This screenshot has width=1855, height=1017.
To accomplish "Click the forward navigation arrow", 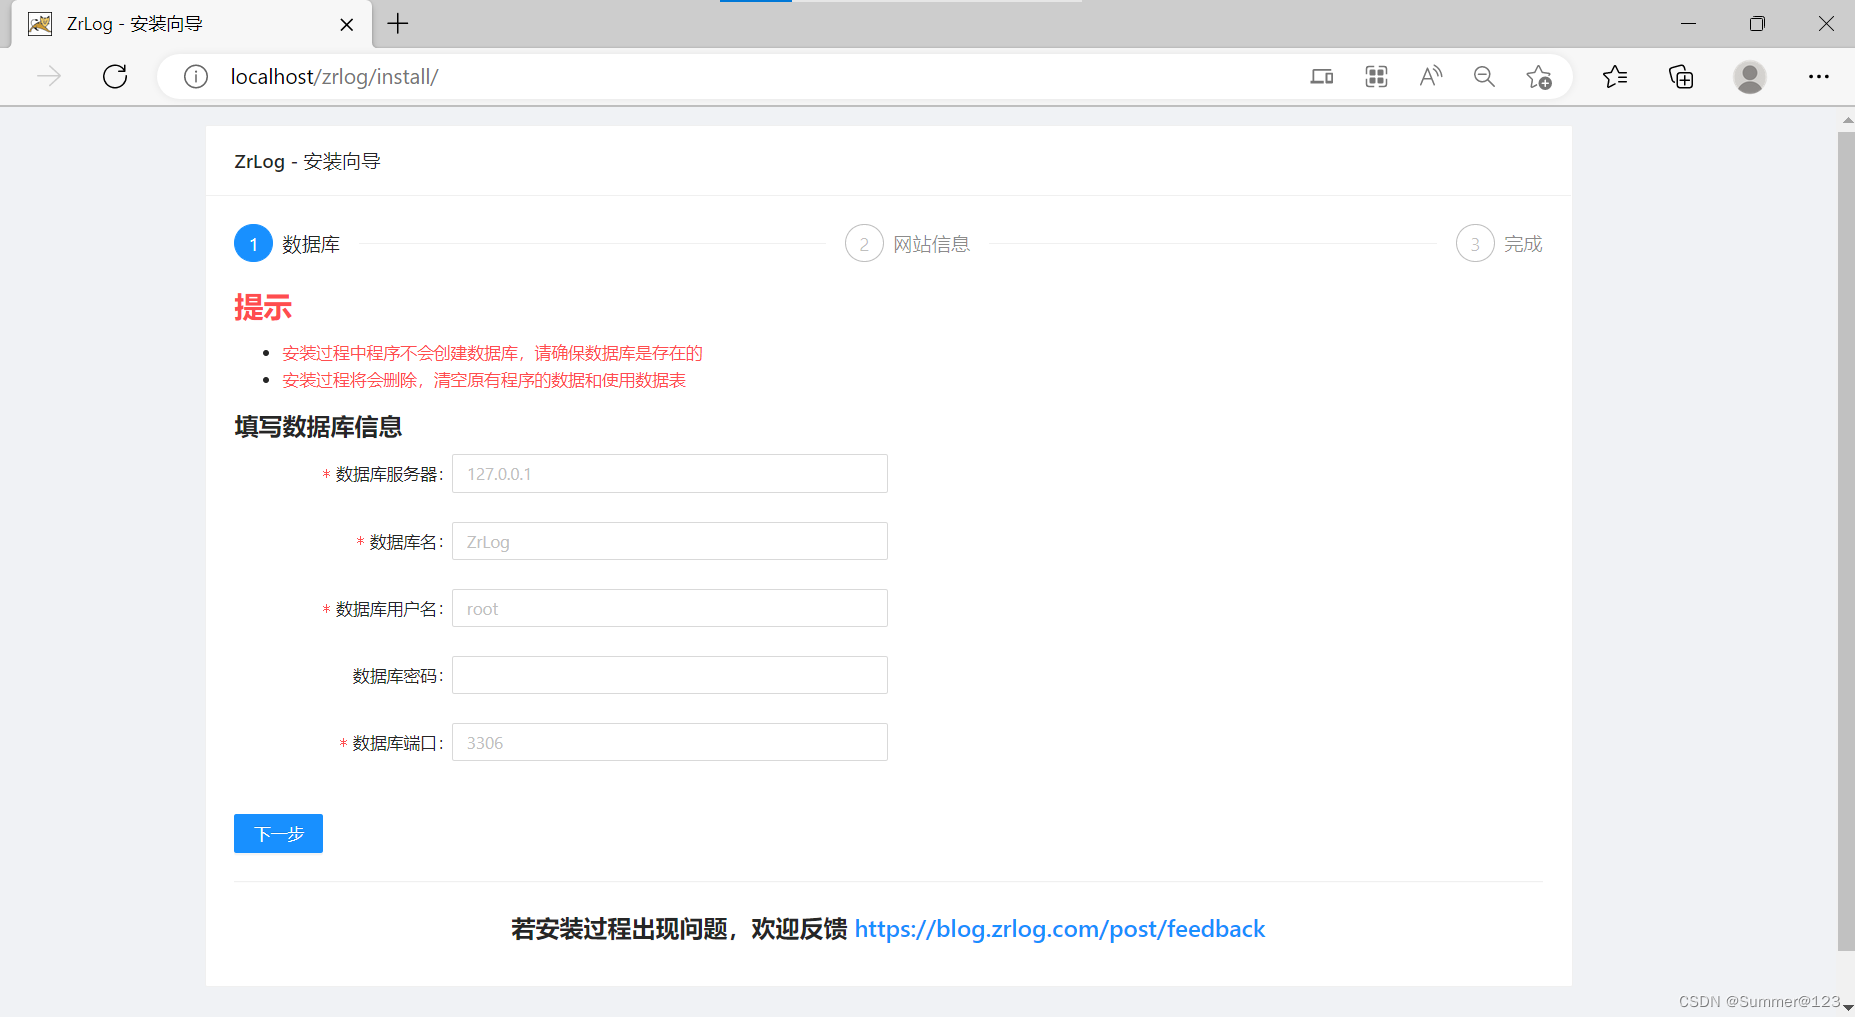I will click(49, 76).
